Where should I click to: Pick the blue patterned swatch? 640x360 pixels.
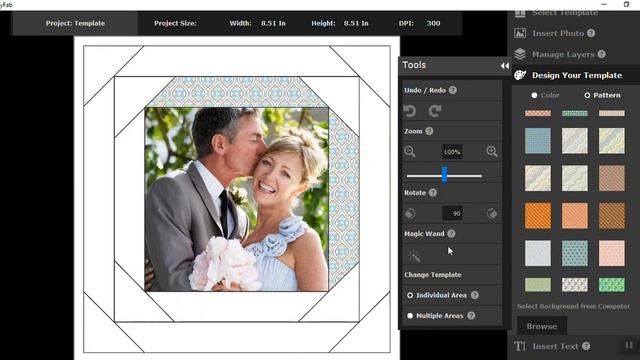[538, 141]
